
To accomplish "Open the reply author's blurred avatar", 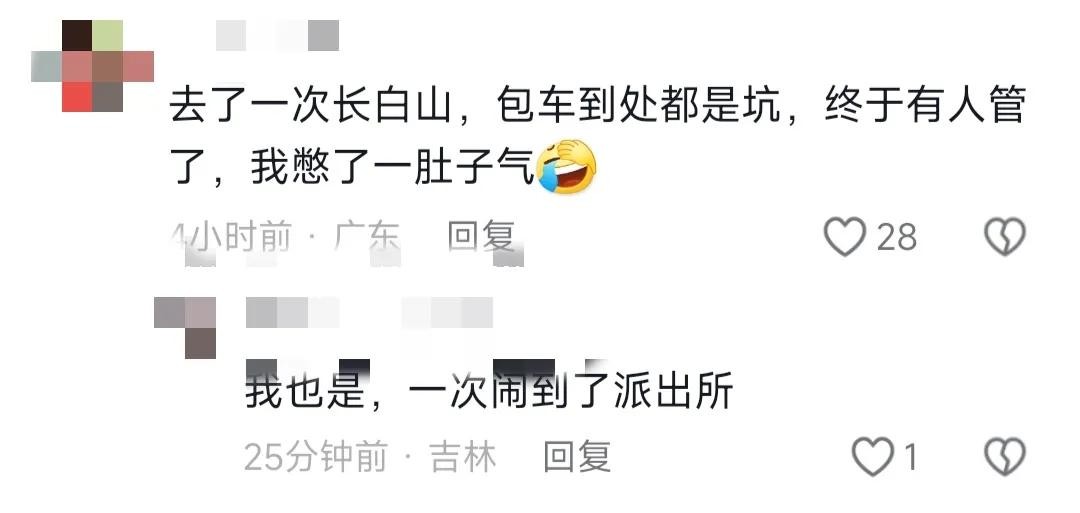I will point(185,328).
